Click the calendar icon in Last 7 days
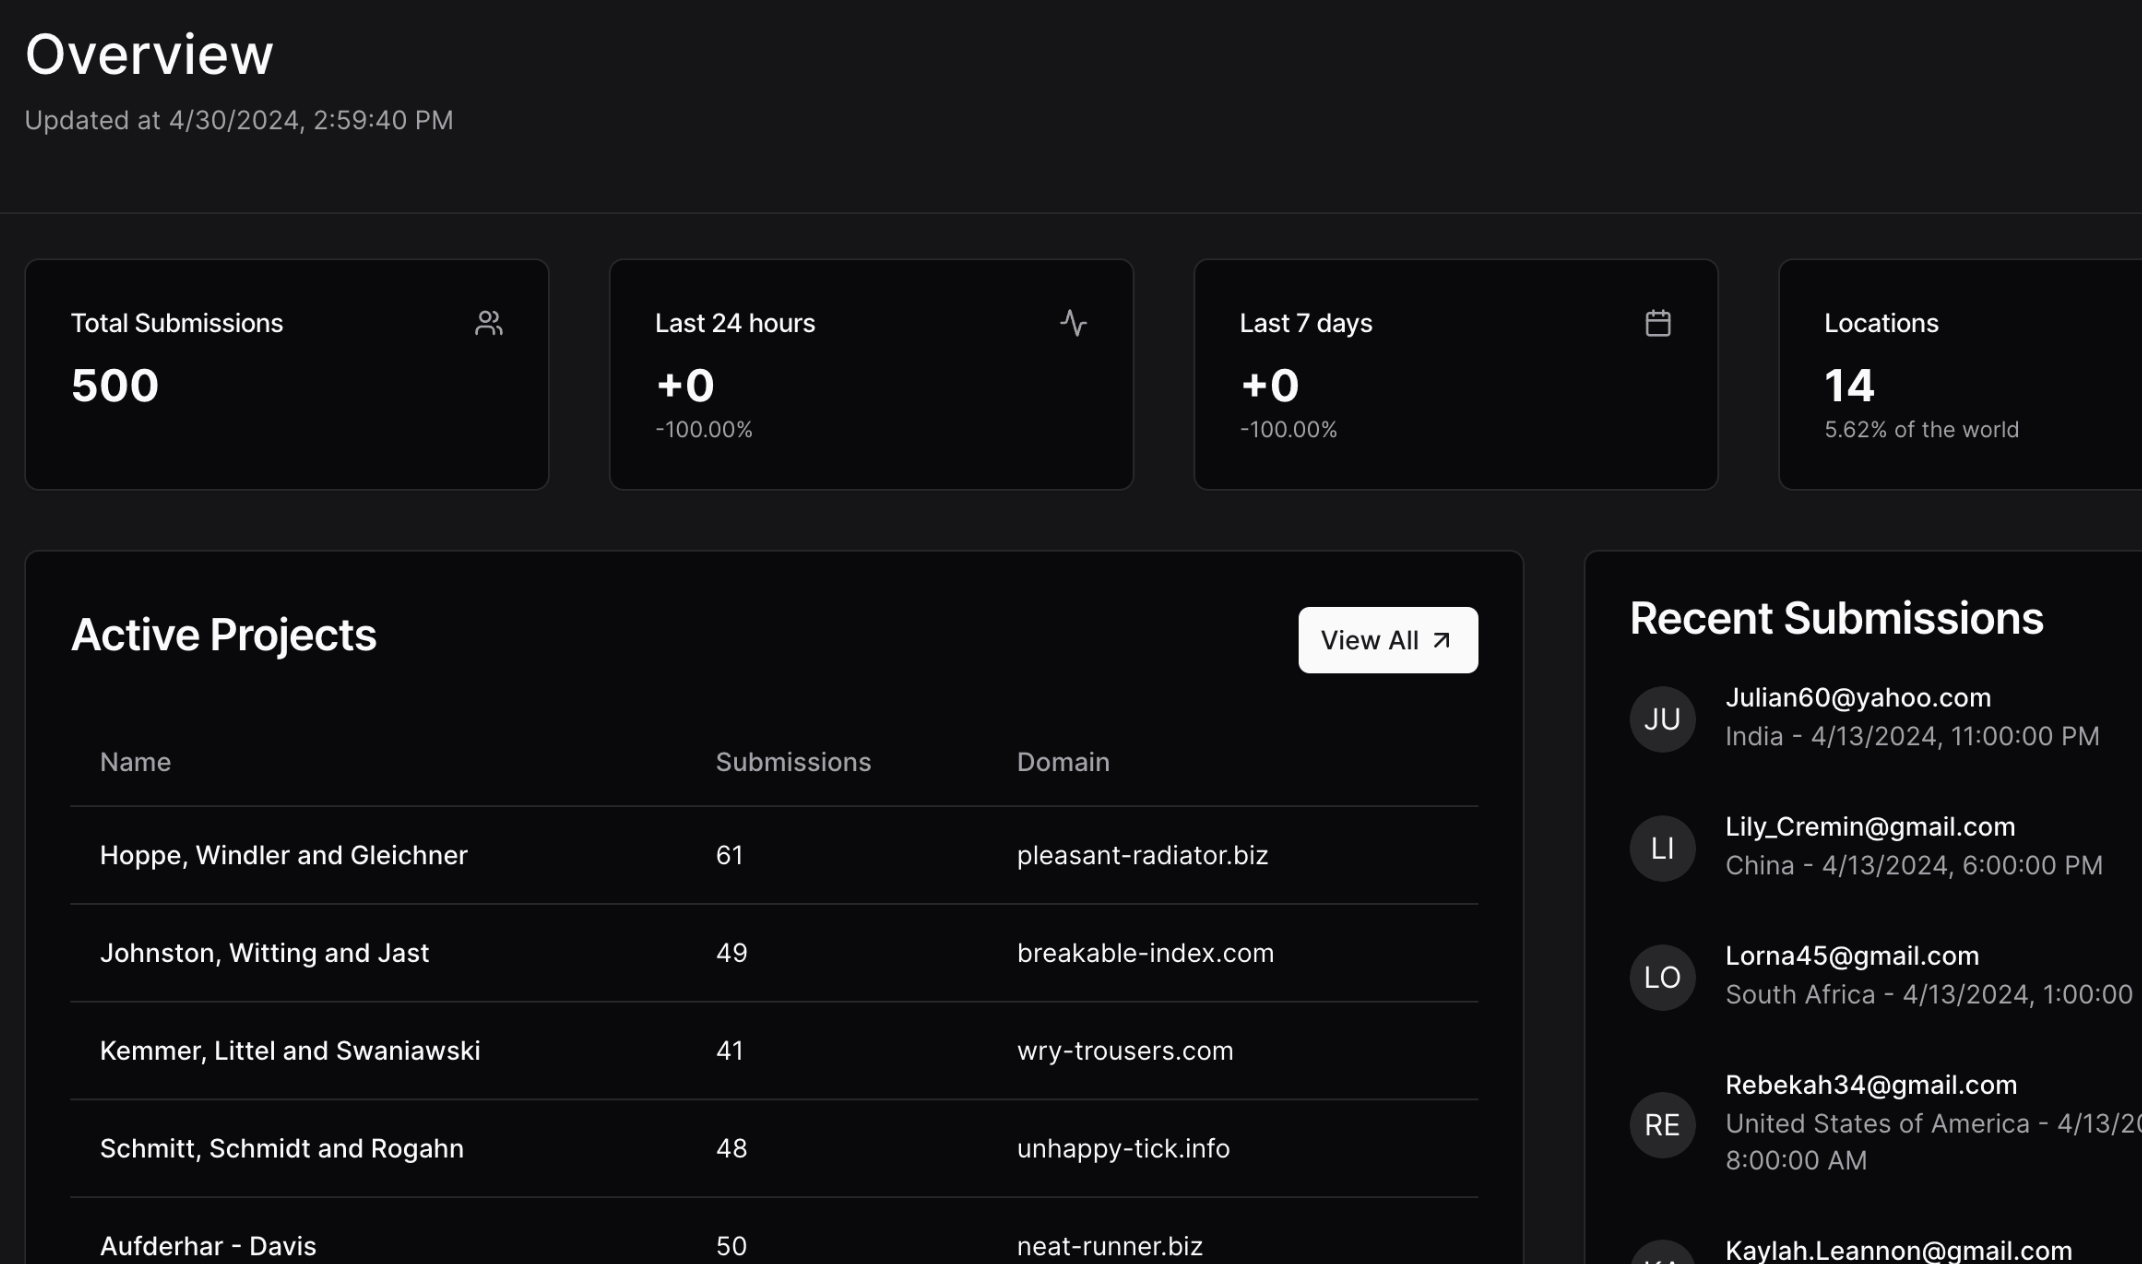This screenshot has height=1264, width=2142. point(1658,323)
